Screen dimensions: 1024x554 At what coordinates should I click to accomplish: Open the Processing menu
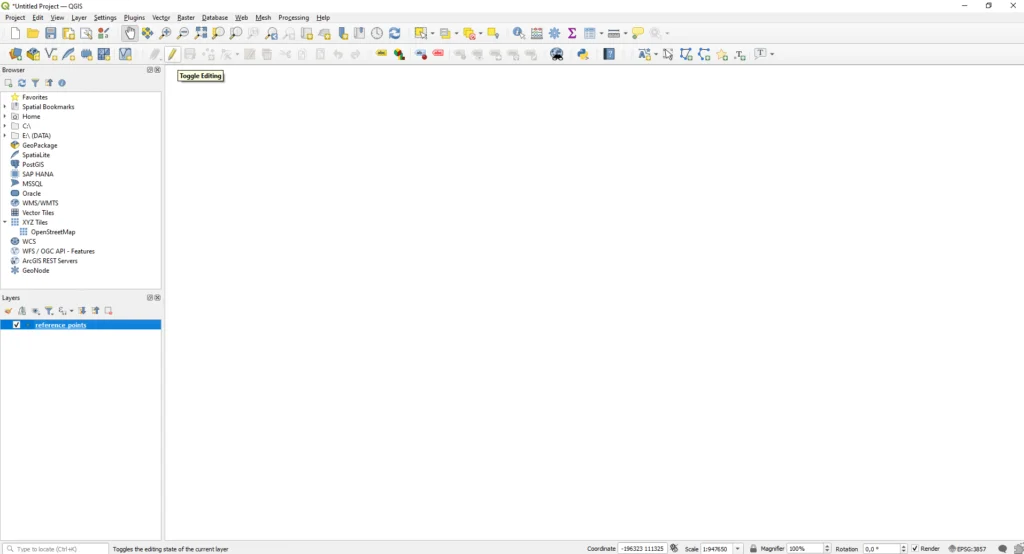pos(293,18)
